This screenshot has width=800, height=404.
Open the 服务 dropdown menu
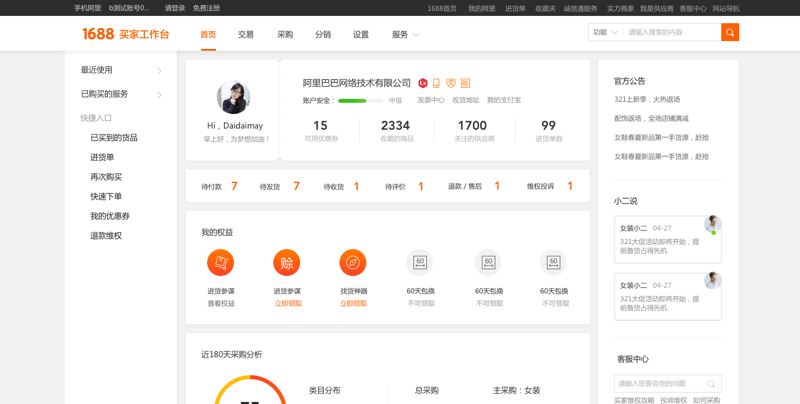pyautogui.click(x=405, y=35)
